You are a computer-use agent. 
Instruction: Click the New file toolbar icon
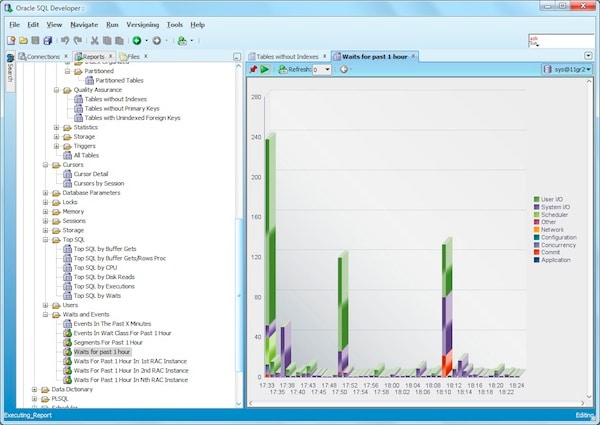click(x=11, y=41)
